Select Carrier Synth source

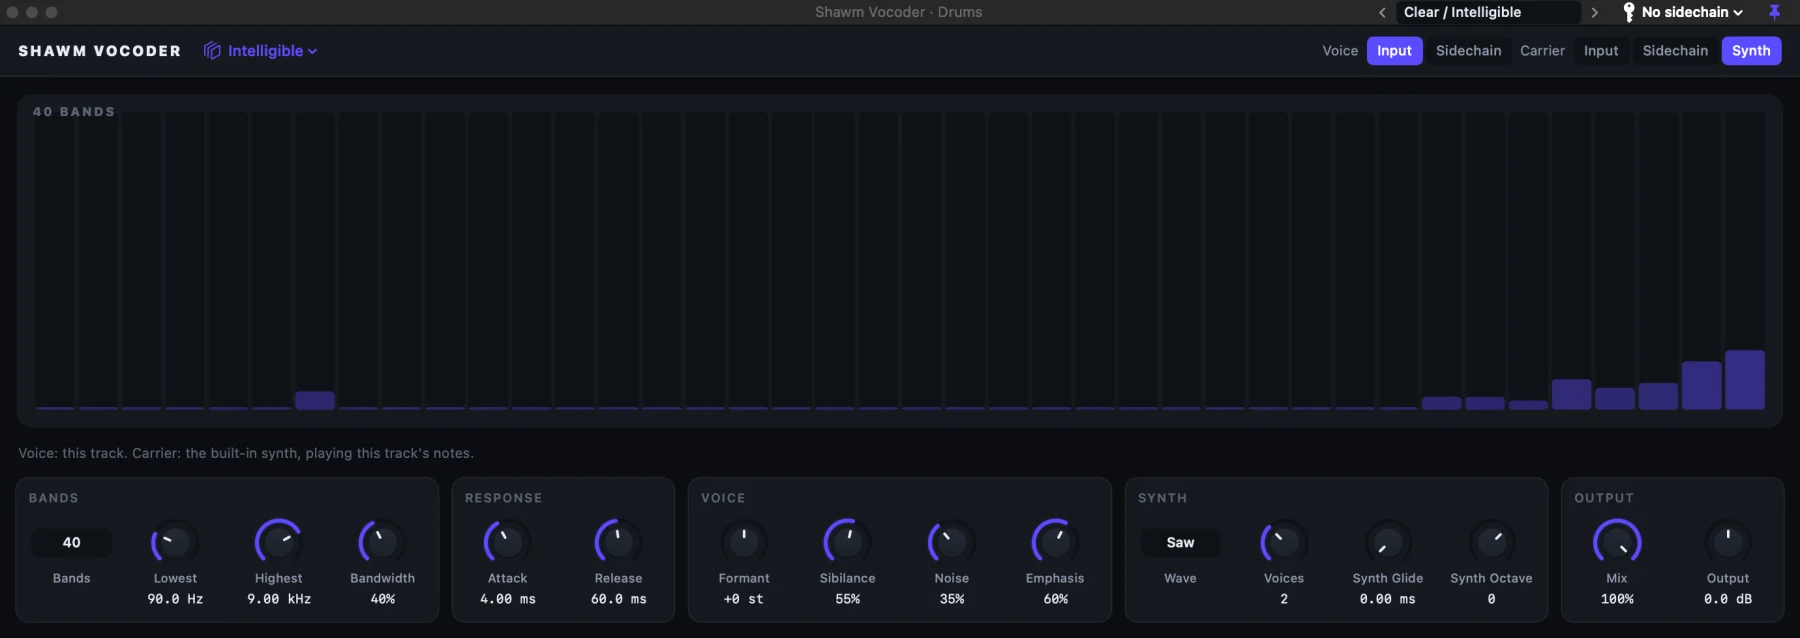tap(1751, 51)
